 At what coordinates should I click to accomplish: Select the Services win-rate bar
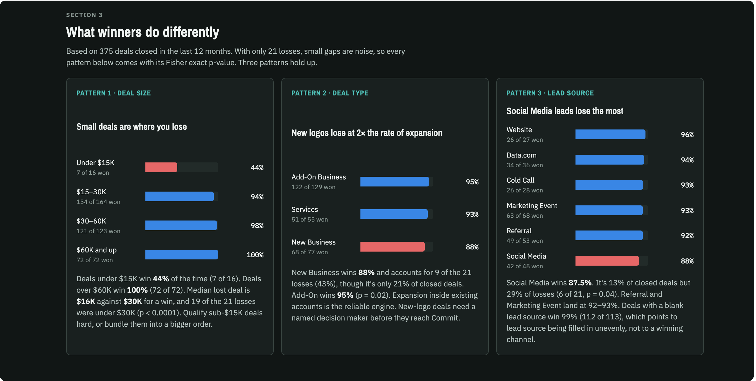[396, 214]
